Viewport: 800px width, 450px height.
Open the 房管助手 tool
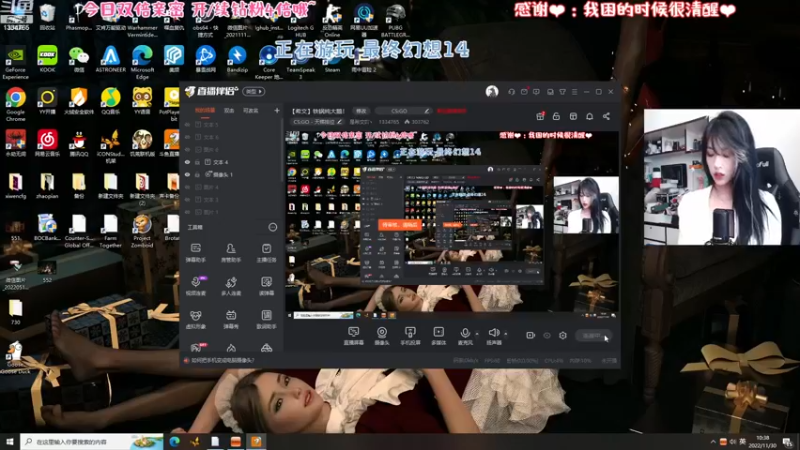click(231, 253)
